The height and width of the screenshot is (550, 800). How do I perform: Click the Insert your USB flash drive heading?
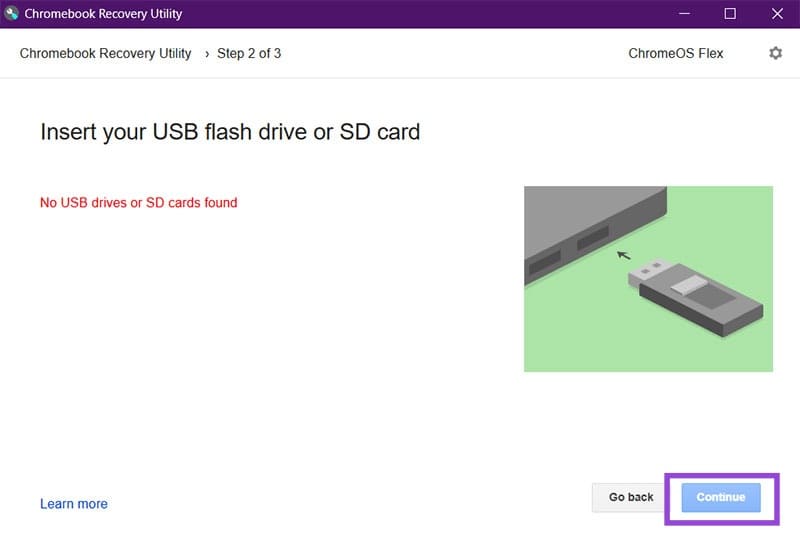click(230, 132)
